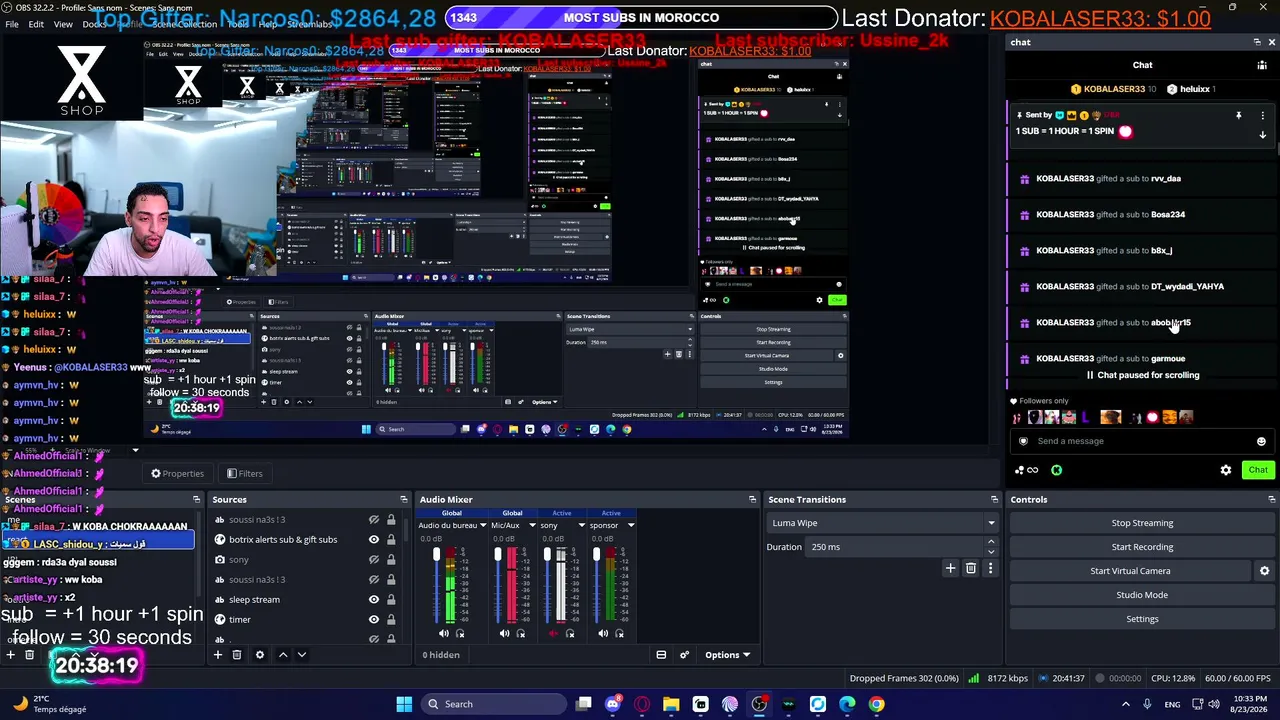This screenshot has height=720, width=1280.
Task: Open OBS Settings from Controls
Action: coord(1142,619)
